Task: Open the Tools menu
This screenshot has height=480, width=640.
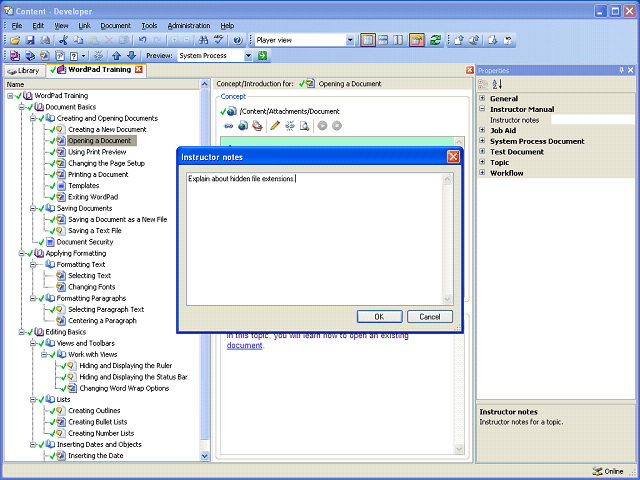Action: coord(149,26)
